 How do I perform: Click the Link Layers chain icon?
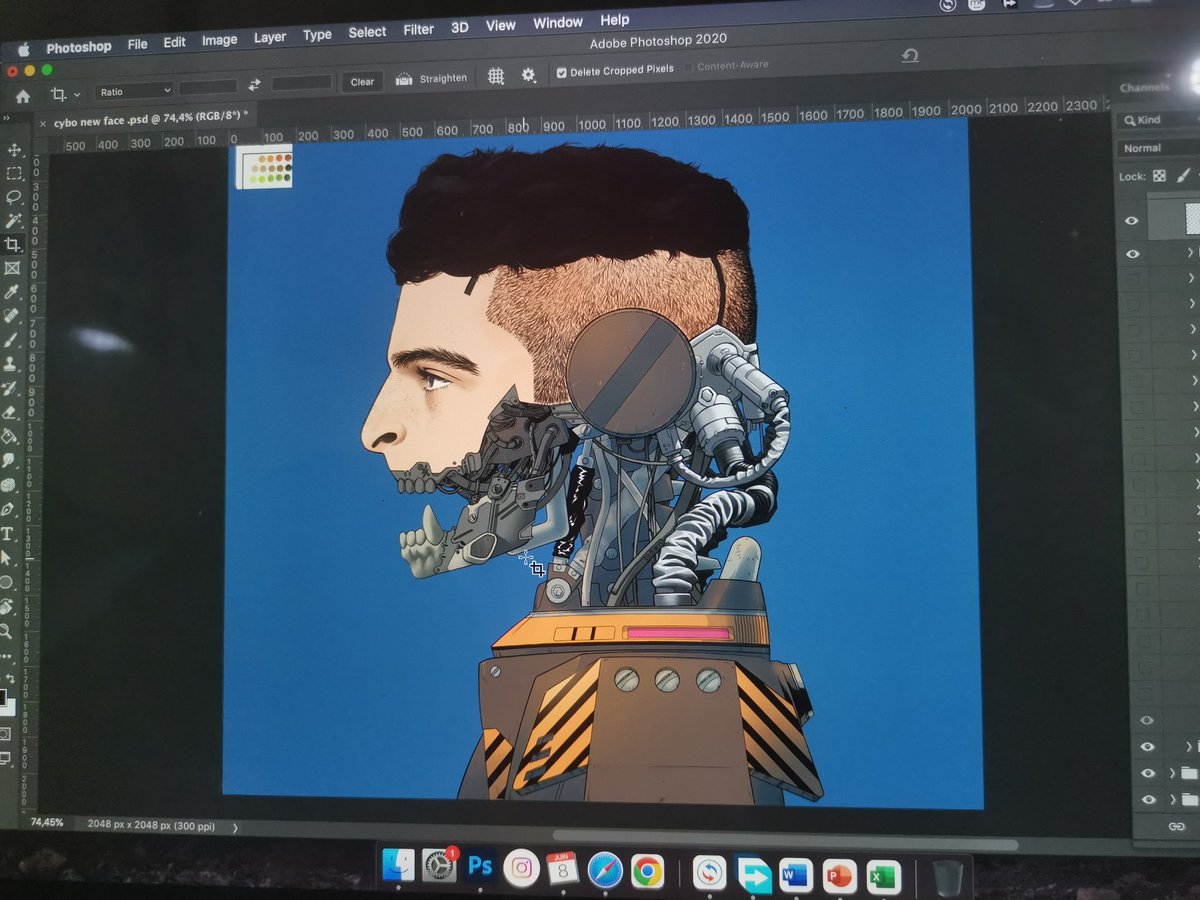(x=1176, y=827)
